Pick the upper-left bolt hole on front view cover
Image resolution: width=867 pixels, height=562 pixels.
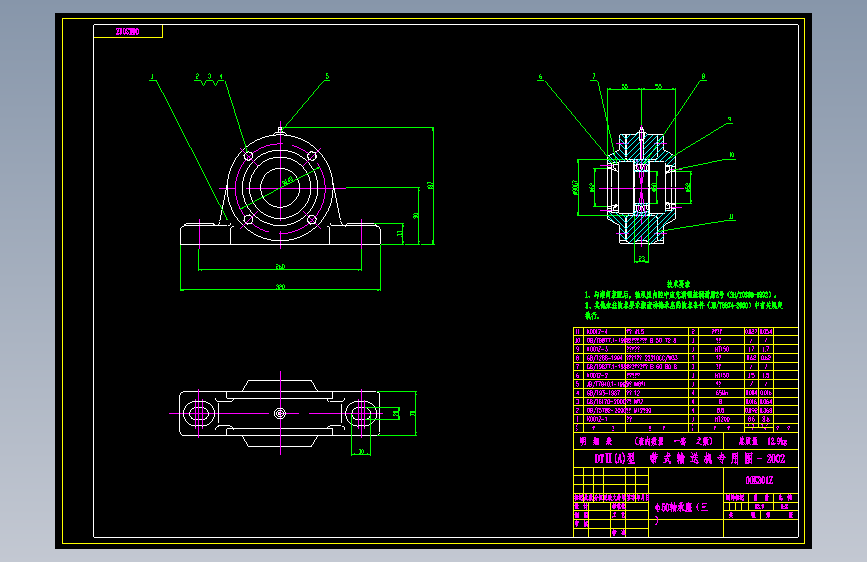pos(248,155)
